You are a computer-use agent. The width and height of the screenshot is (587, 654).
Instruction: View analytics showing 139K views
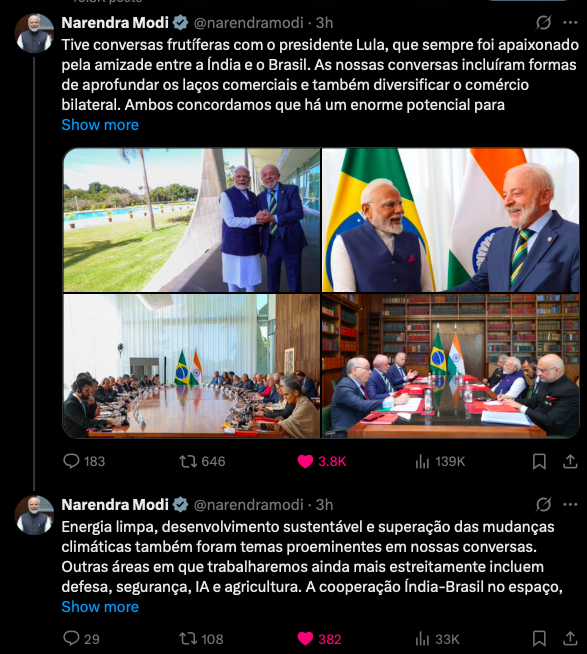pos(440,461)
